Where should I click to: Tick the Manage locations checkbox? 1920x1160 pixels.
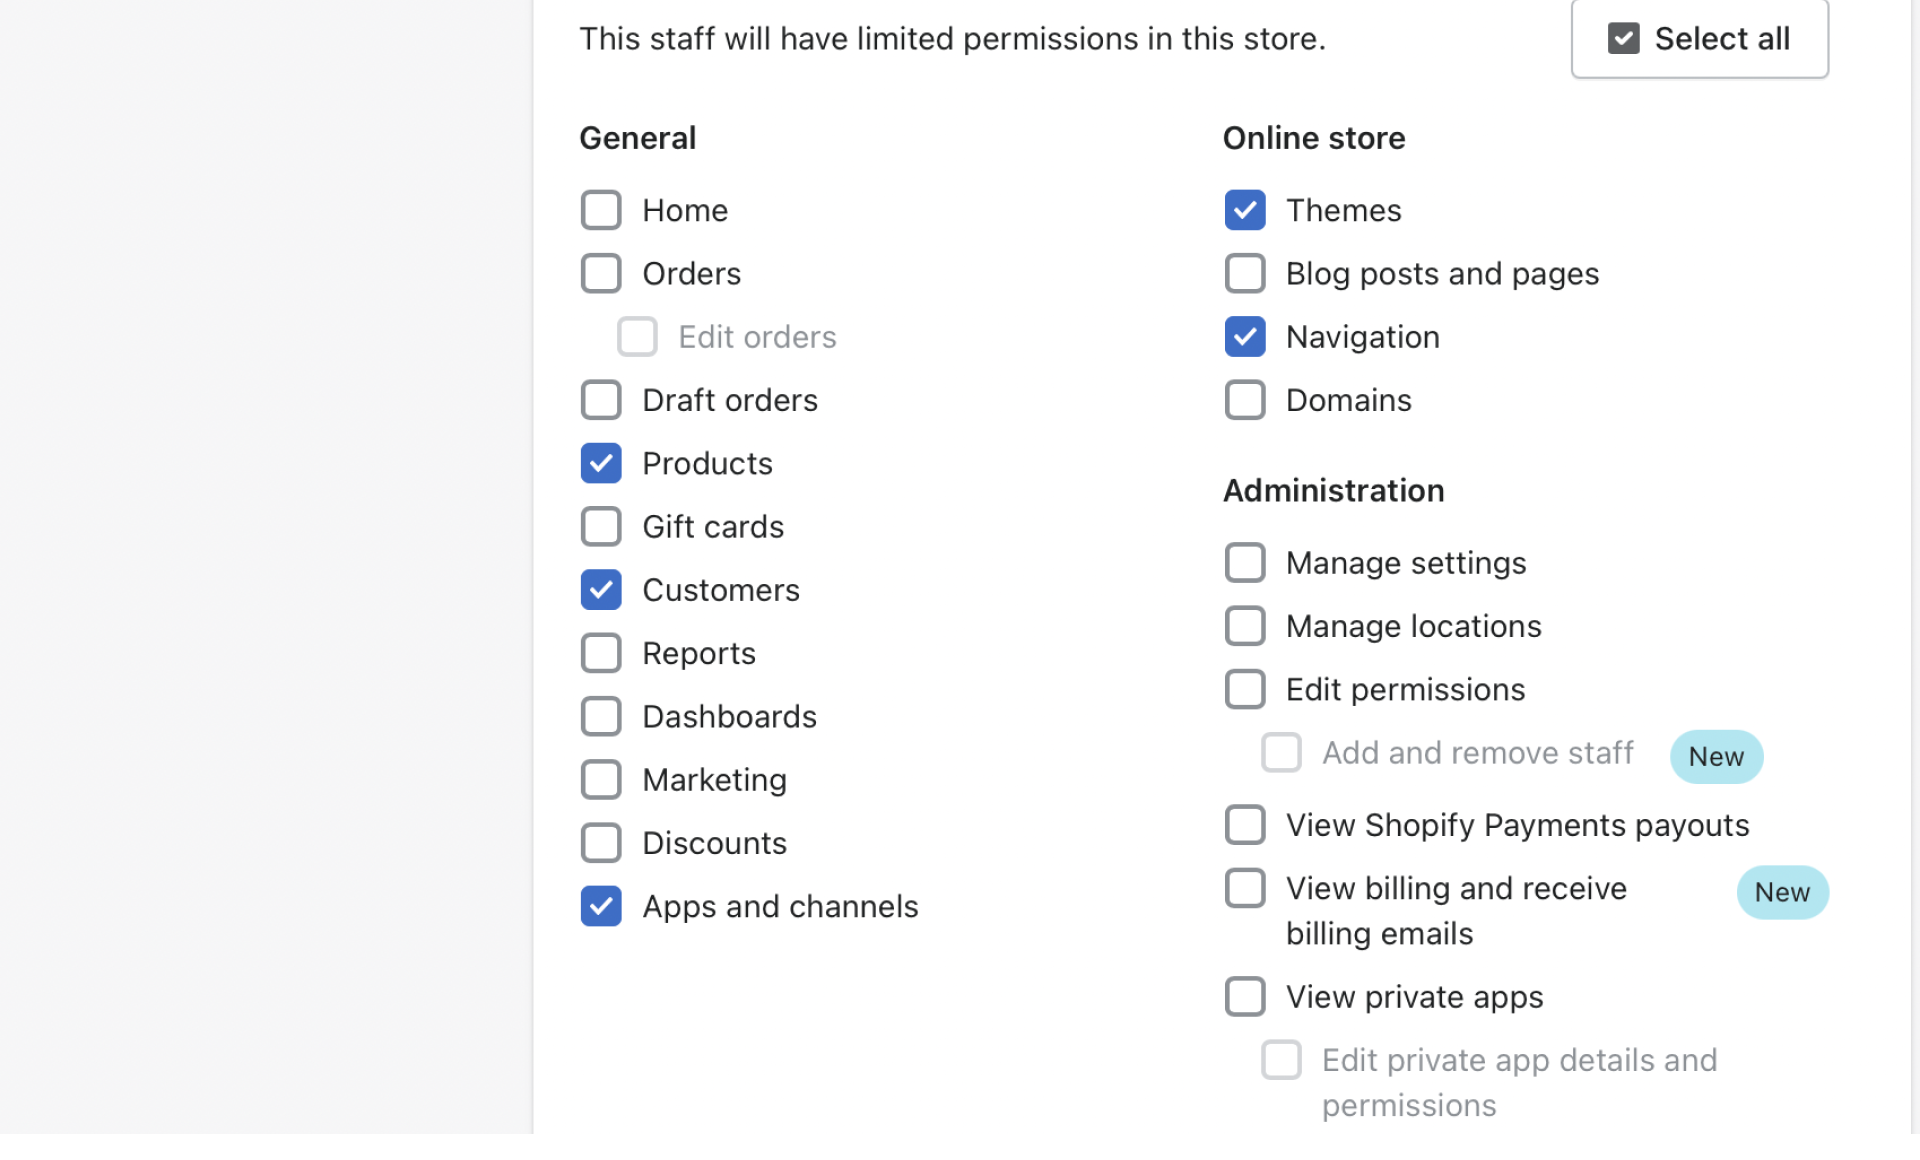point(1245,627)
